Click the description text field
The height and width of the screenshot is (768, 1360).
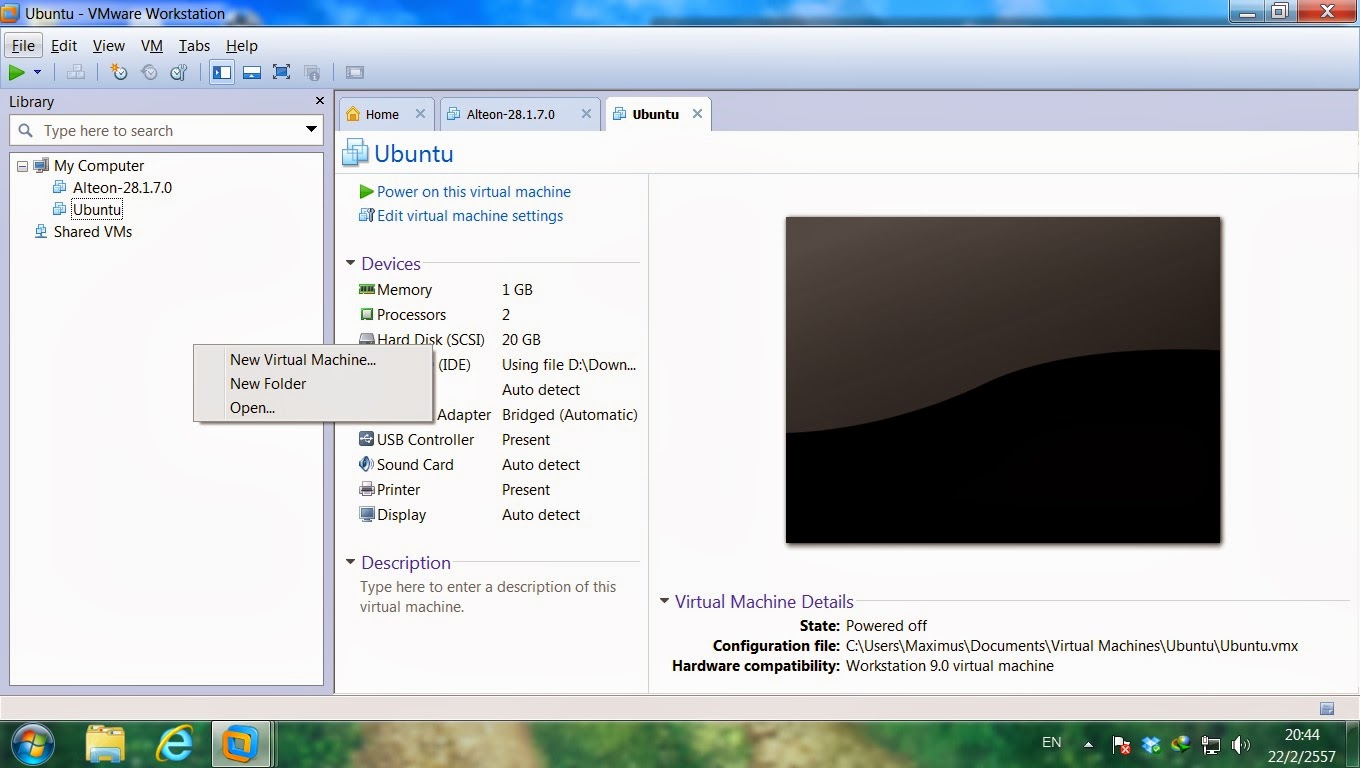pyautogui.click(x=497, y=597)
